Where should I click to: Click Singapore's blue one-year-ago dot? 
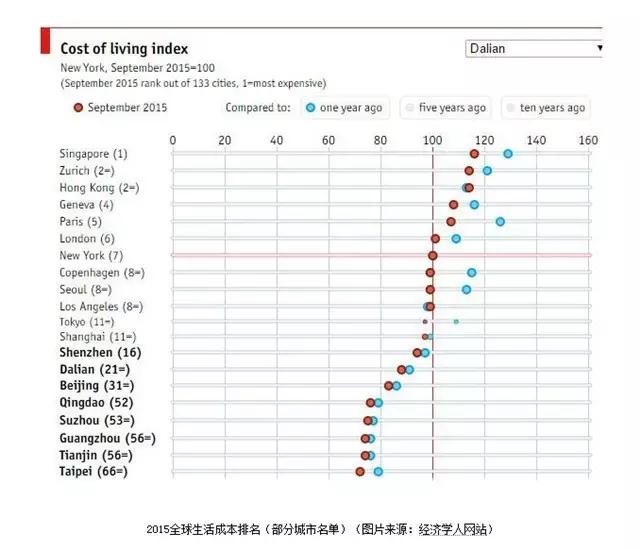508,154
